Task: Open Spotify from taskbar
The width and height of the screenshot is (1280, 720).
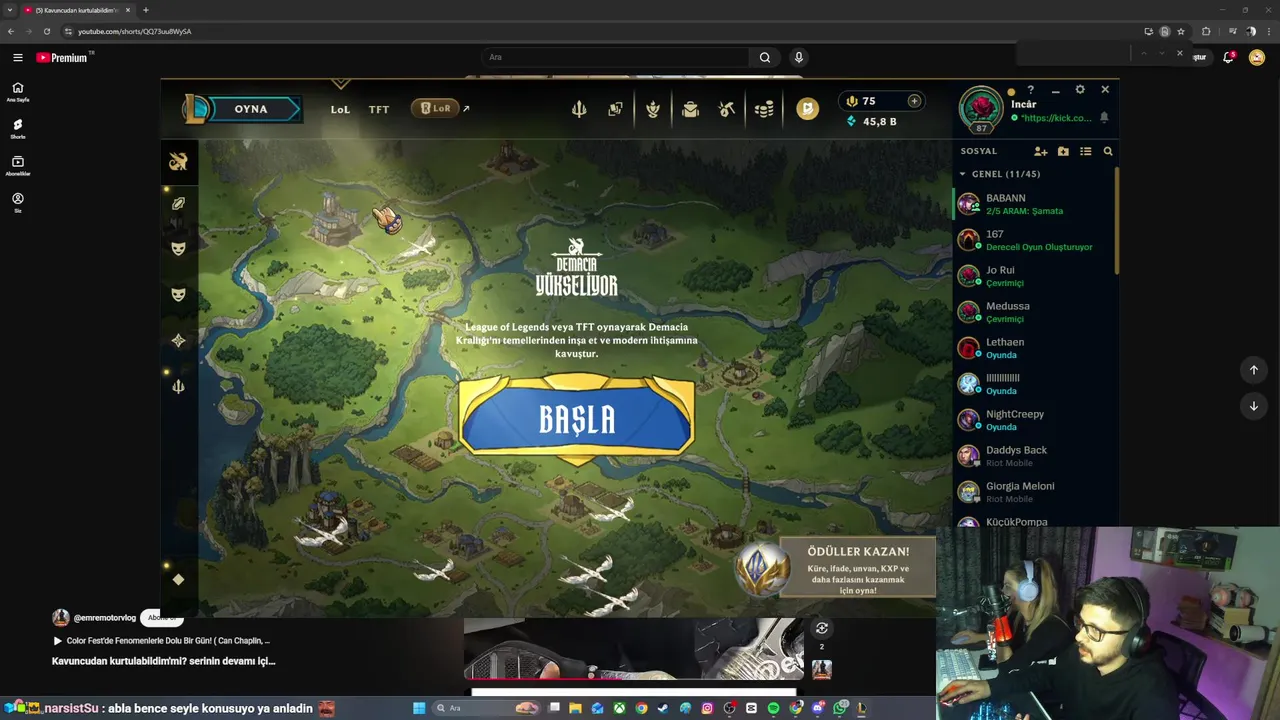Action: 773,708
